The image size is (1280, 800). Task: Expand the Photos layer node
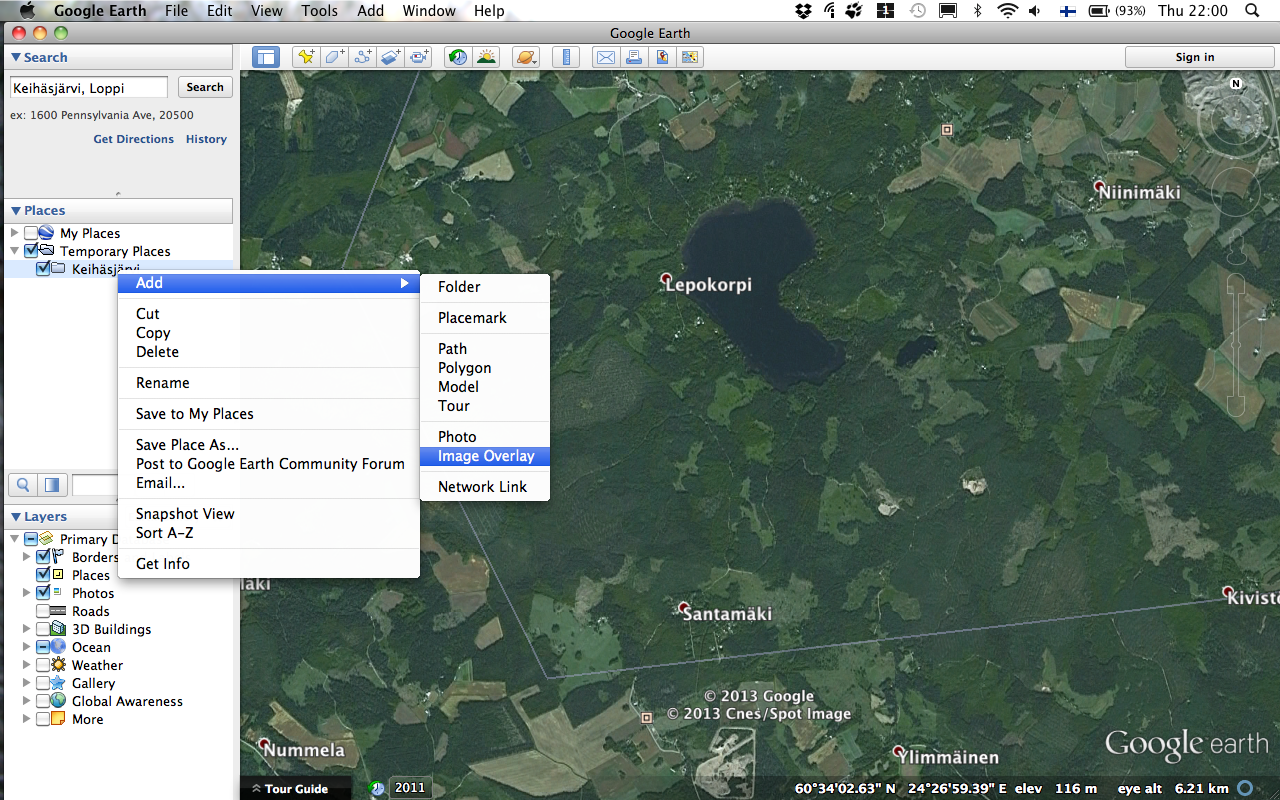click(27, 593)
